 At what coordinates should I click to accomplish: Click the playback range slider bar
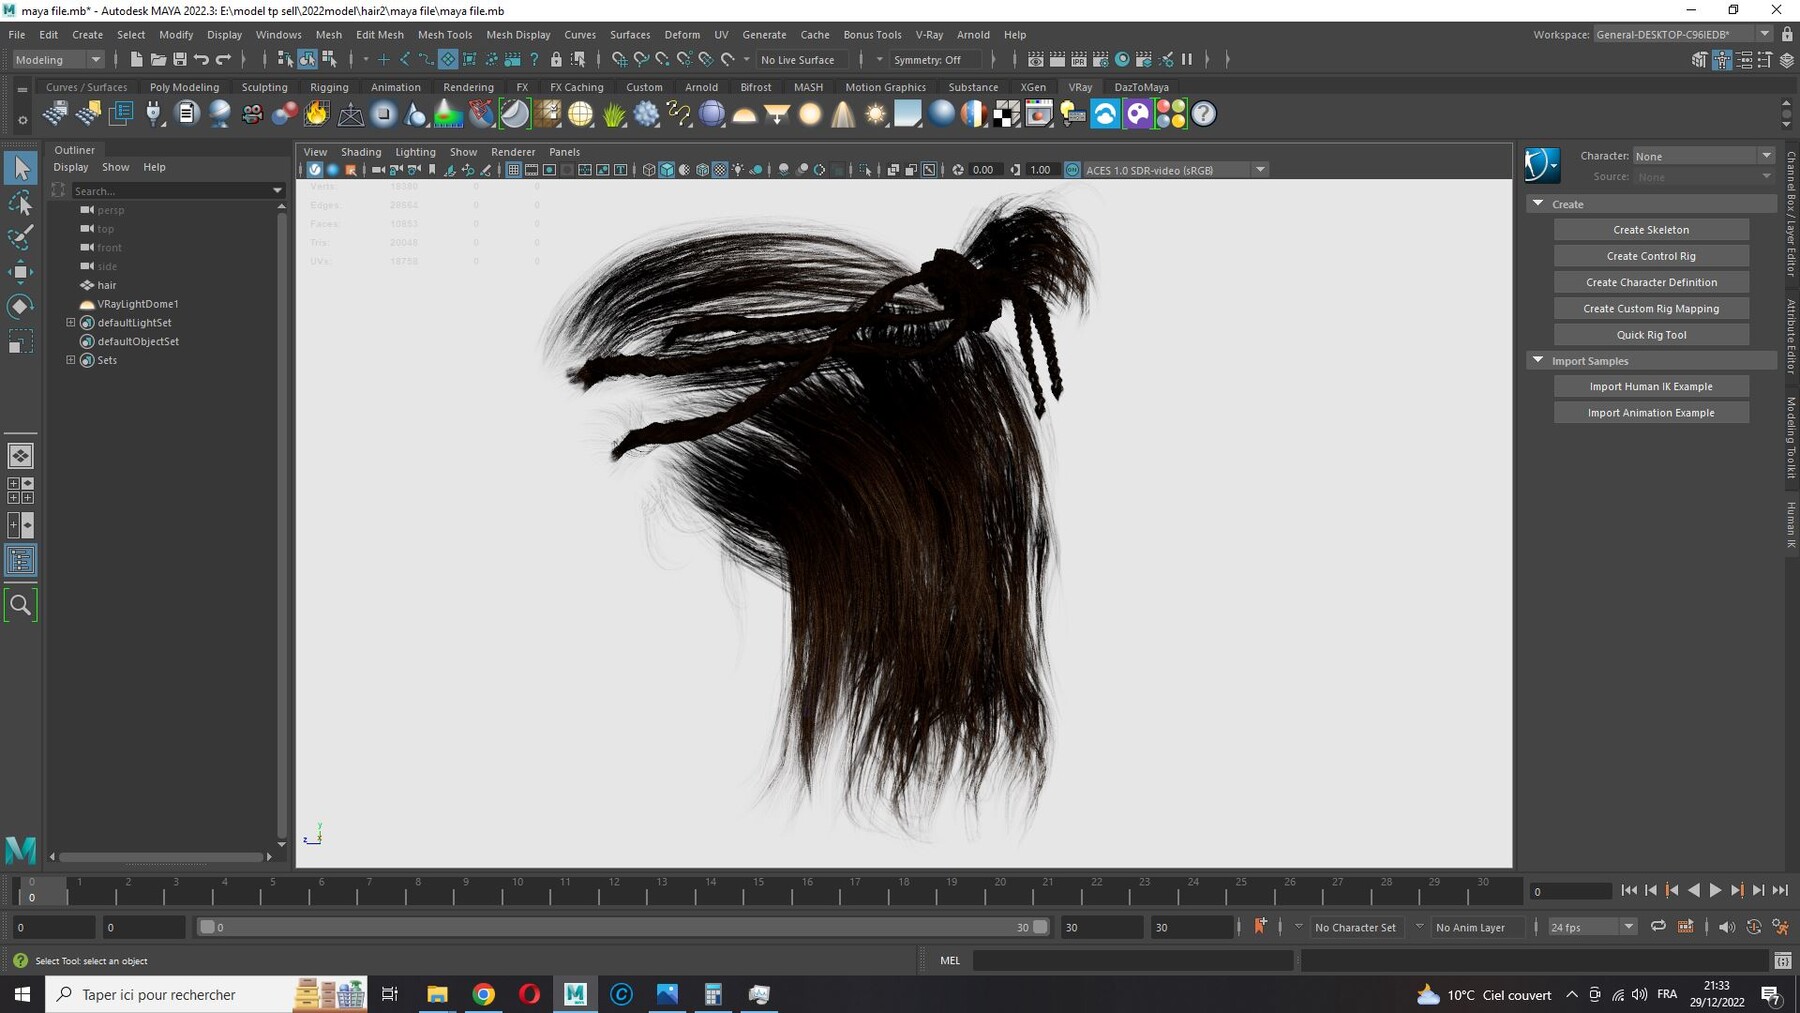(x=623, y=927)
